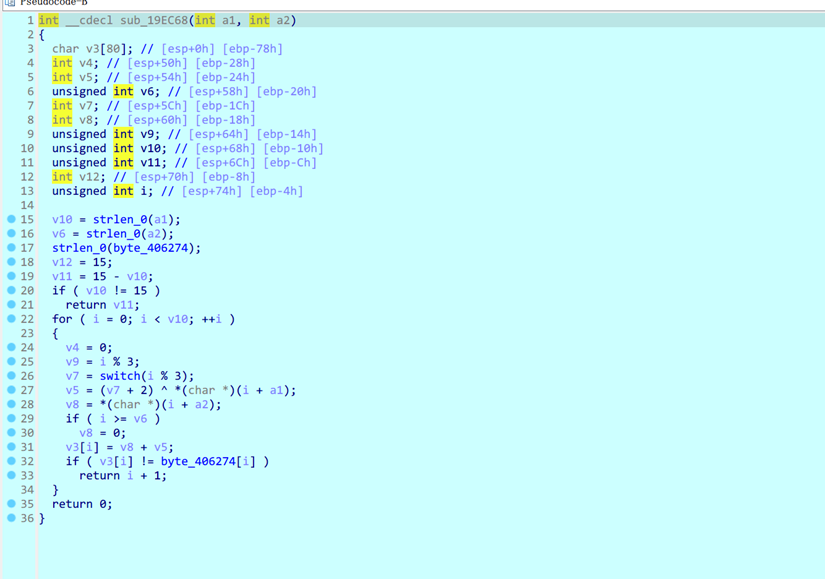Viewport: 825px width, 579px height.
Task: Set breakpoint marker beside line 25
Action: point(12,361)
